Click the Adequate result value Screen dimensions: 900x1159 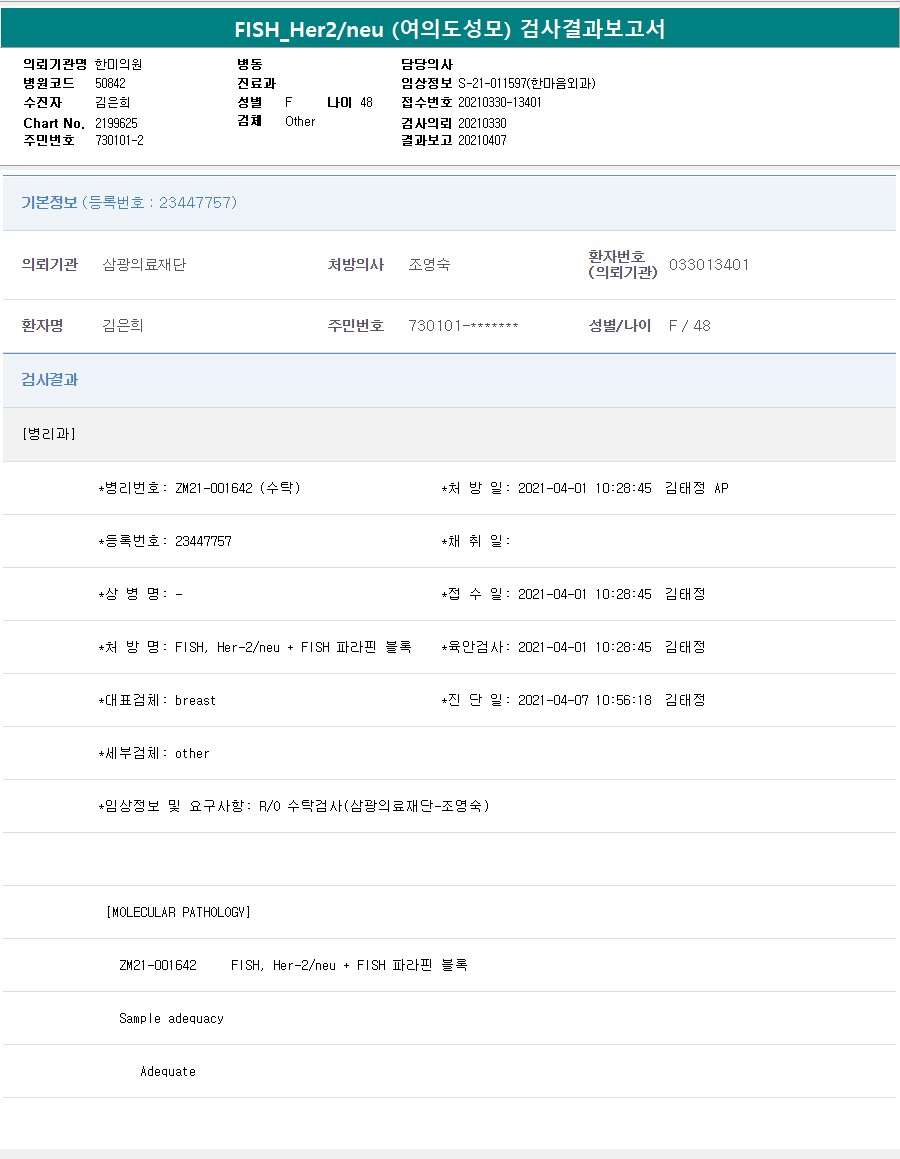point(168,1072)
